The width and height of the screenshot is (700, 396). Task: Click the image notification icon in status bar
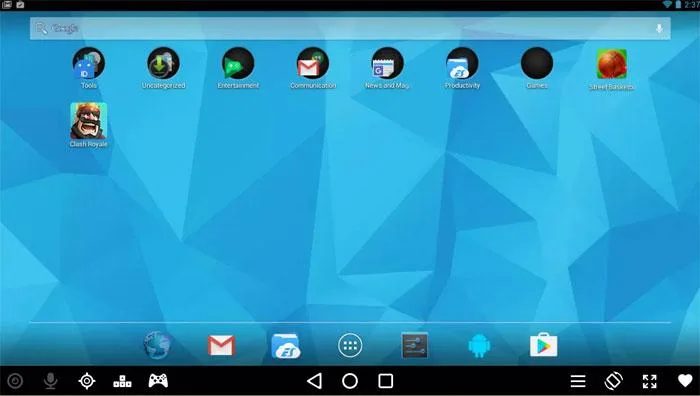pyautogui.click(x=7, y=4)
